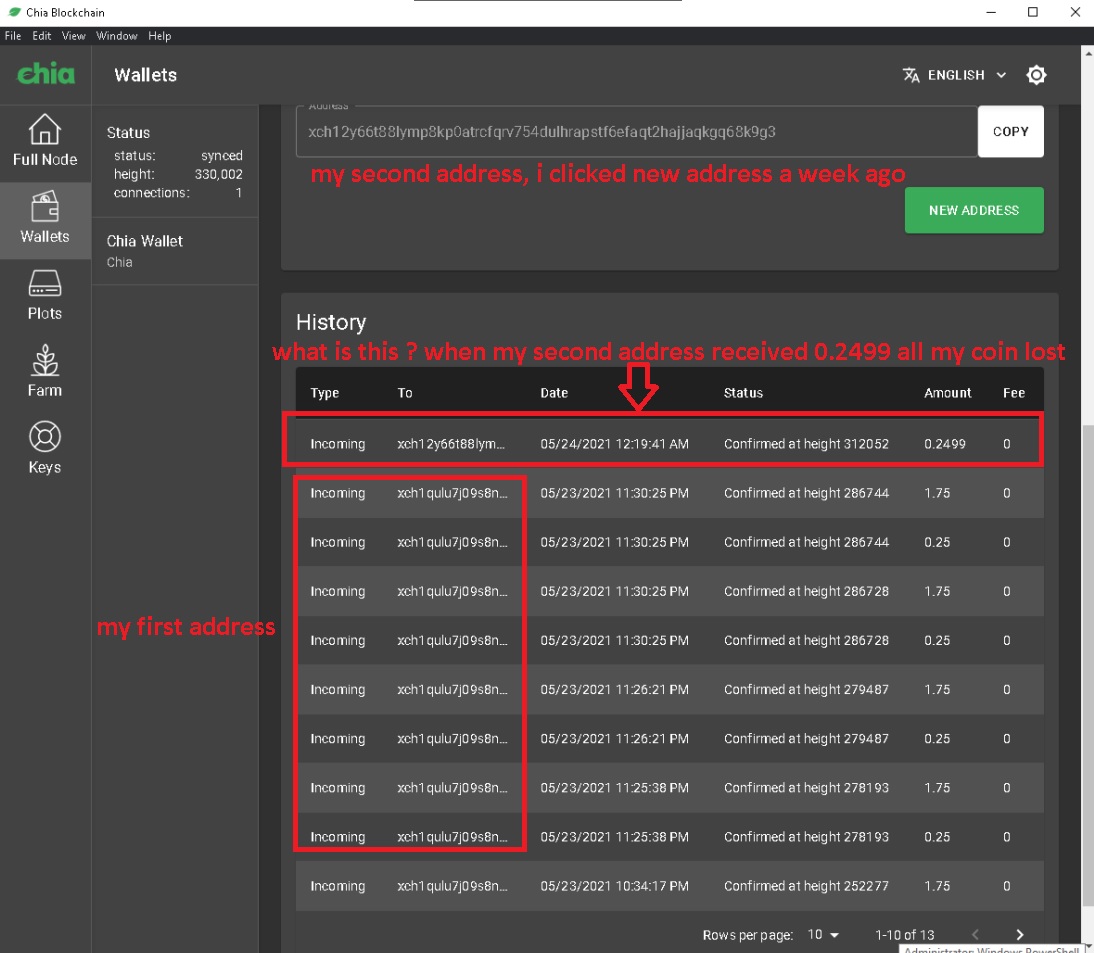
Task: Click the synced status value
Action: 222,156
